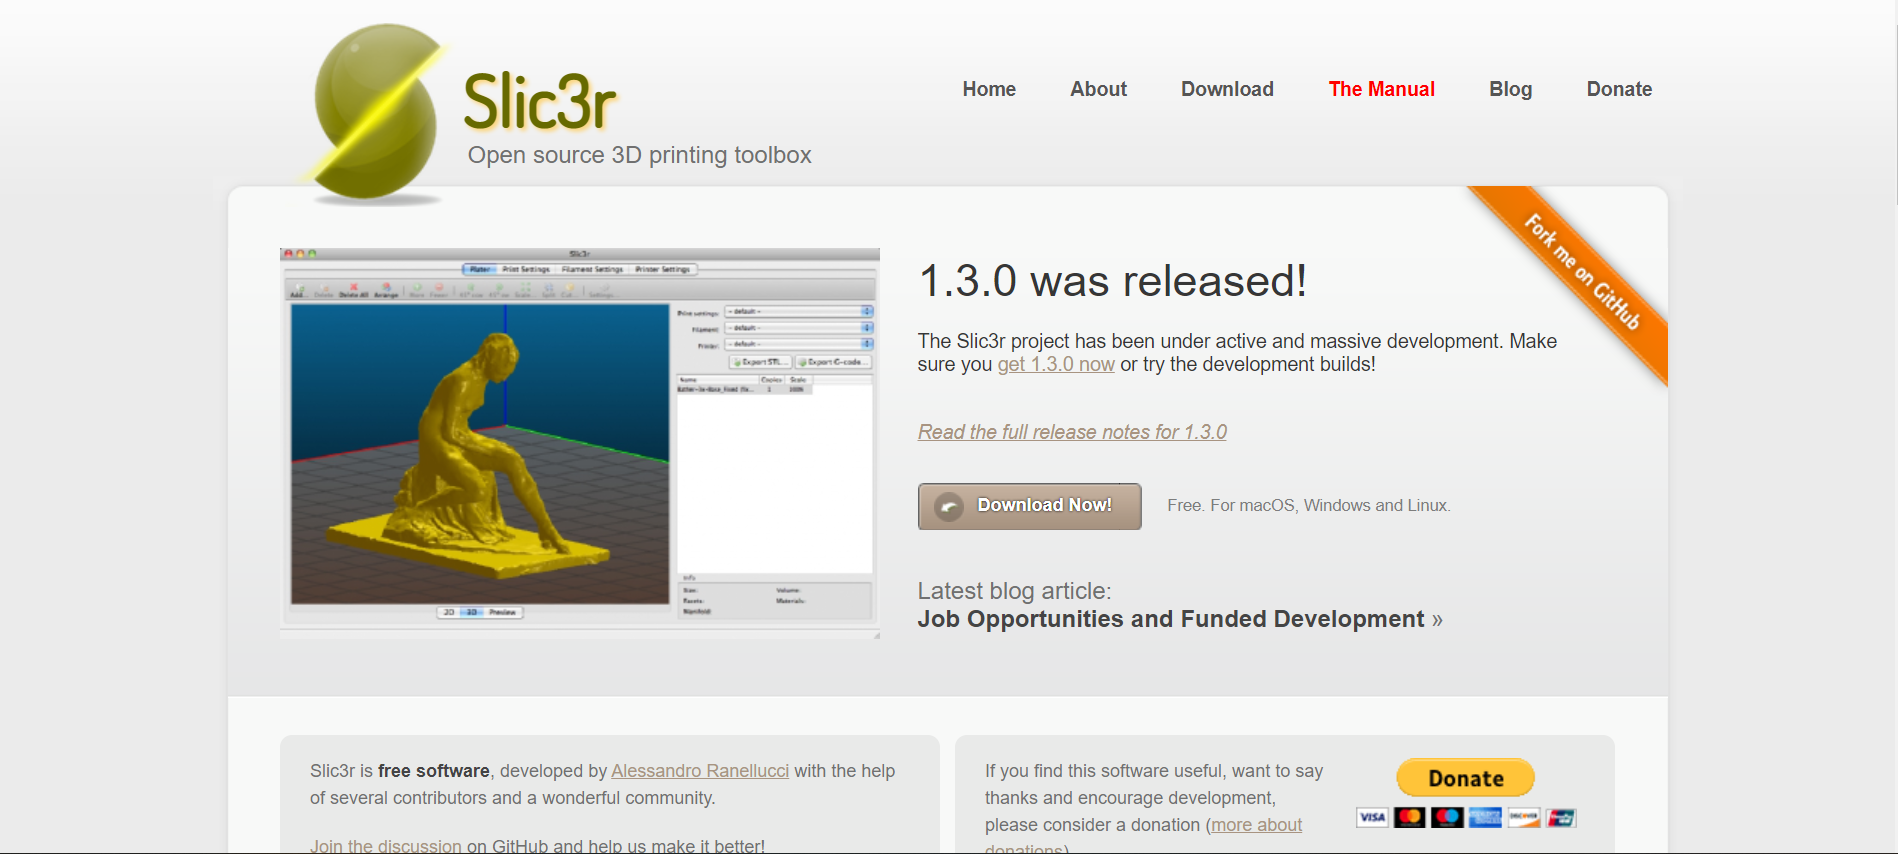Image resolution: width=1898 pixels, height=854 pixels.
Task: Click the Download Now! button
Action: pyautogui.click(x=1029, y=506)
